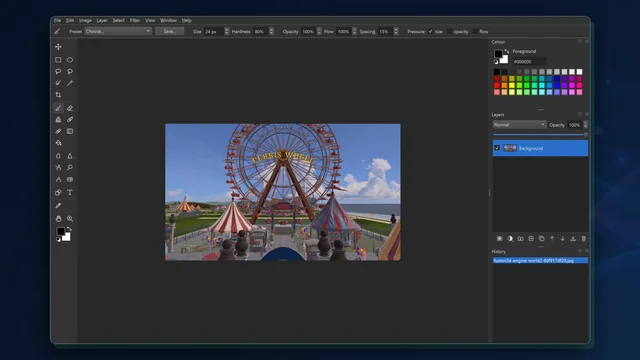The height and width of the screenshot is (360, 640).
Task: Create a new layer group
Action: tap(520, 239)
